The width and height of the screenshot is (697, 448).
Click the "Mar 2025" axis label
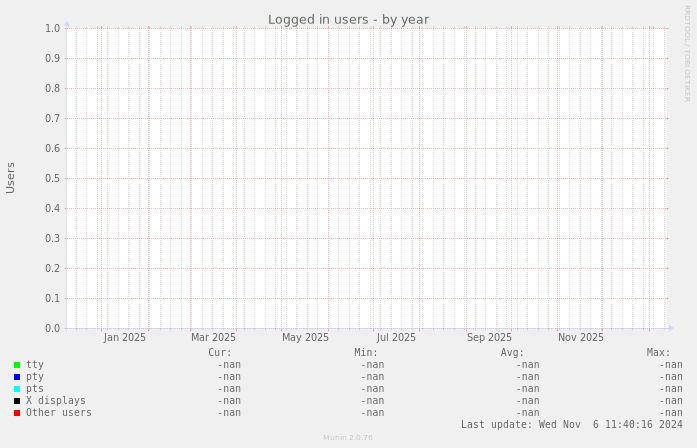click(213, 338)
